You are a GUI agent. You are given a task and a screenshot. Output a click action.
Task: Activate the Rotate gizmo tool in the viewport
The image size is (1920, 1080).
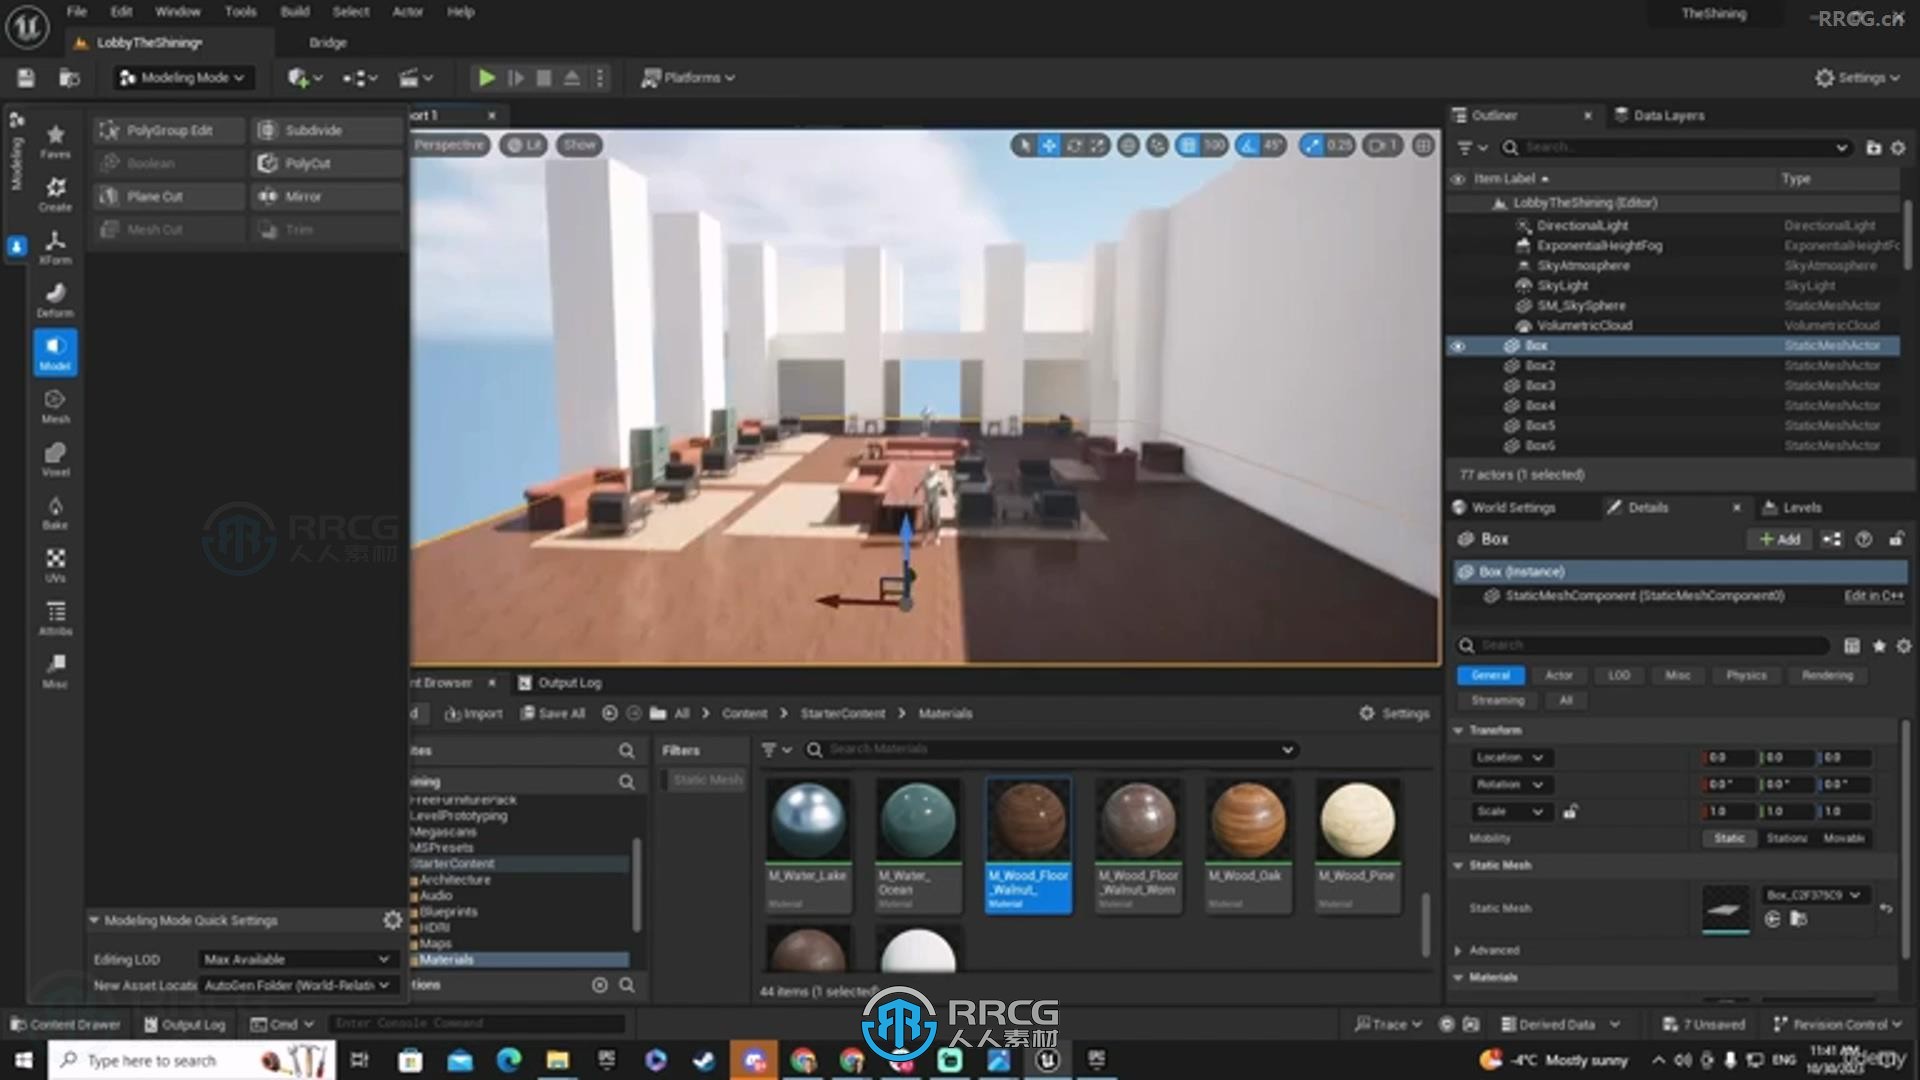1074,146
